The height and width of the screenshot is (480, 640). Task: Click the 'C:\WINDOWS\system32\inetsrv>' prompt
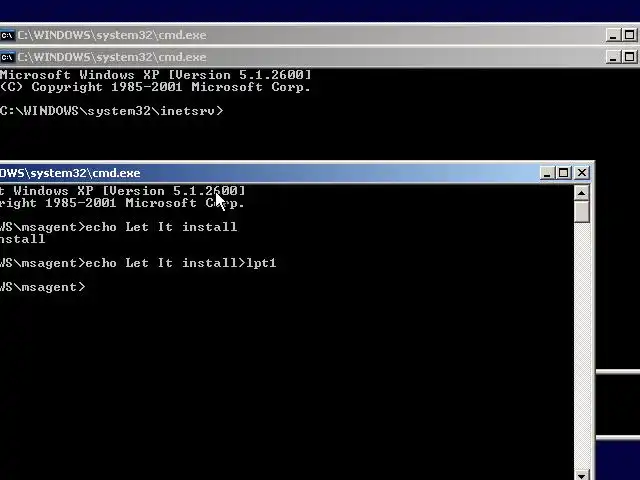(112, 111)
